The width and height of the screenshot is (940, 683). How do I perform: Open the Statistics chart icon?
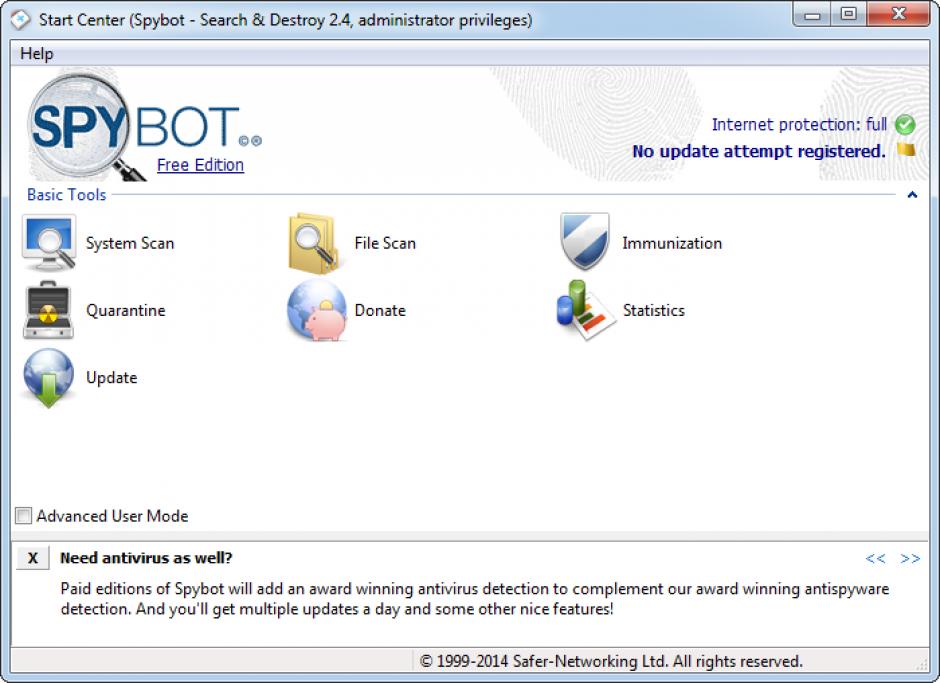pos(585,310)
